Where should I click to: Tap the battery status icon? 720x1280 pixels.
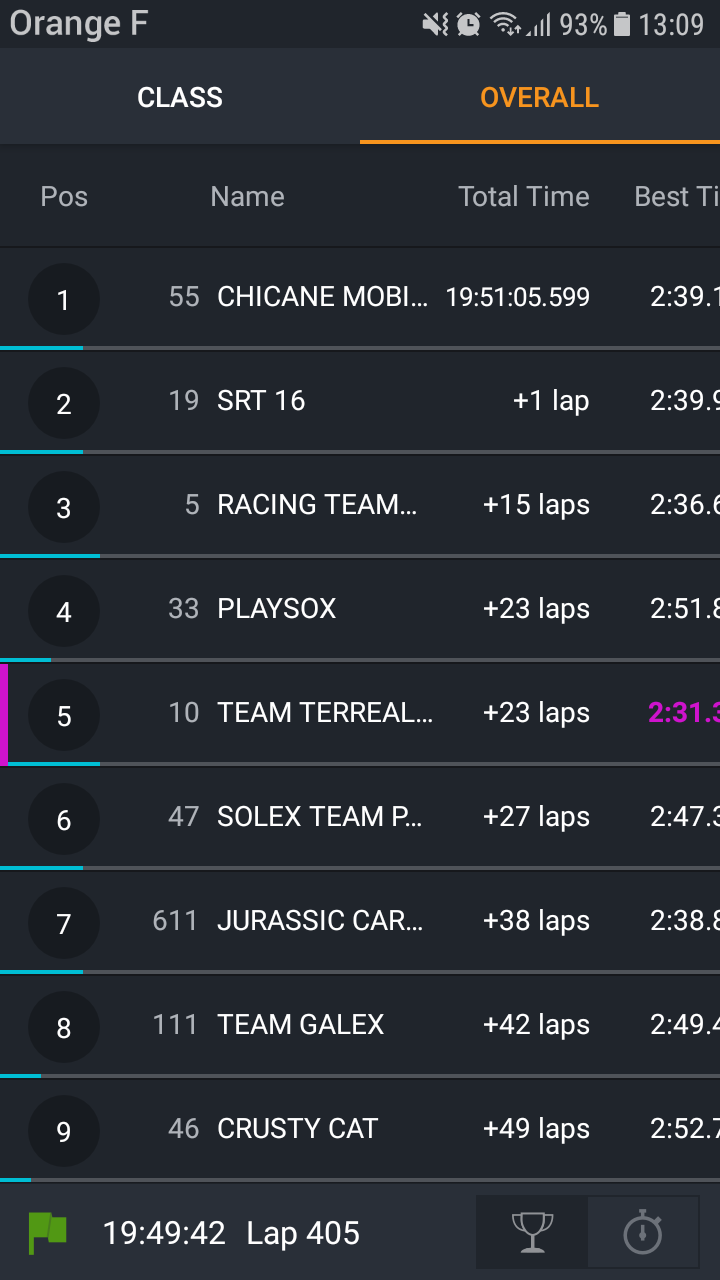pyautogui.click(x=622, y=24)
